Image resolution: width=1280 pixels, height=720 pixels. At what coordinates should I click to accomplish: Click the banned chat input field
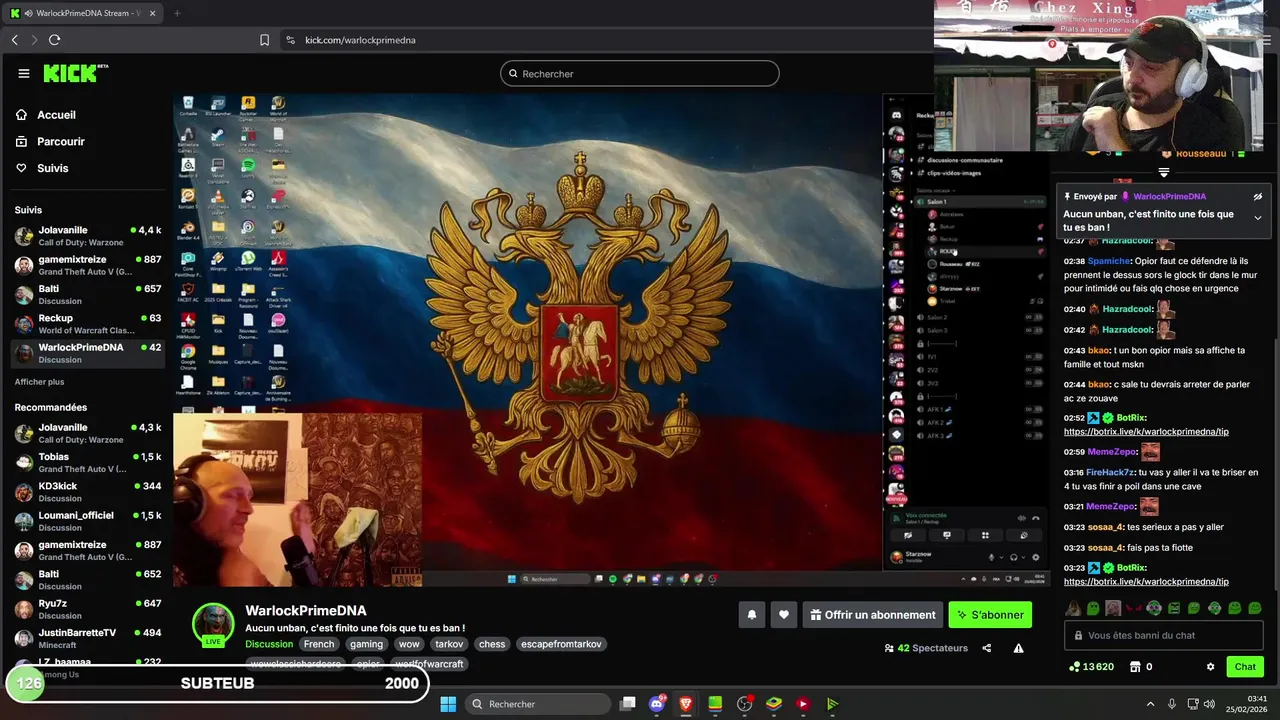click(x=1163, y=635)
